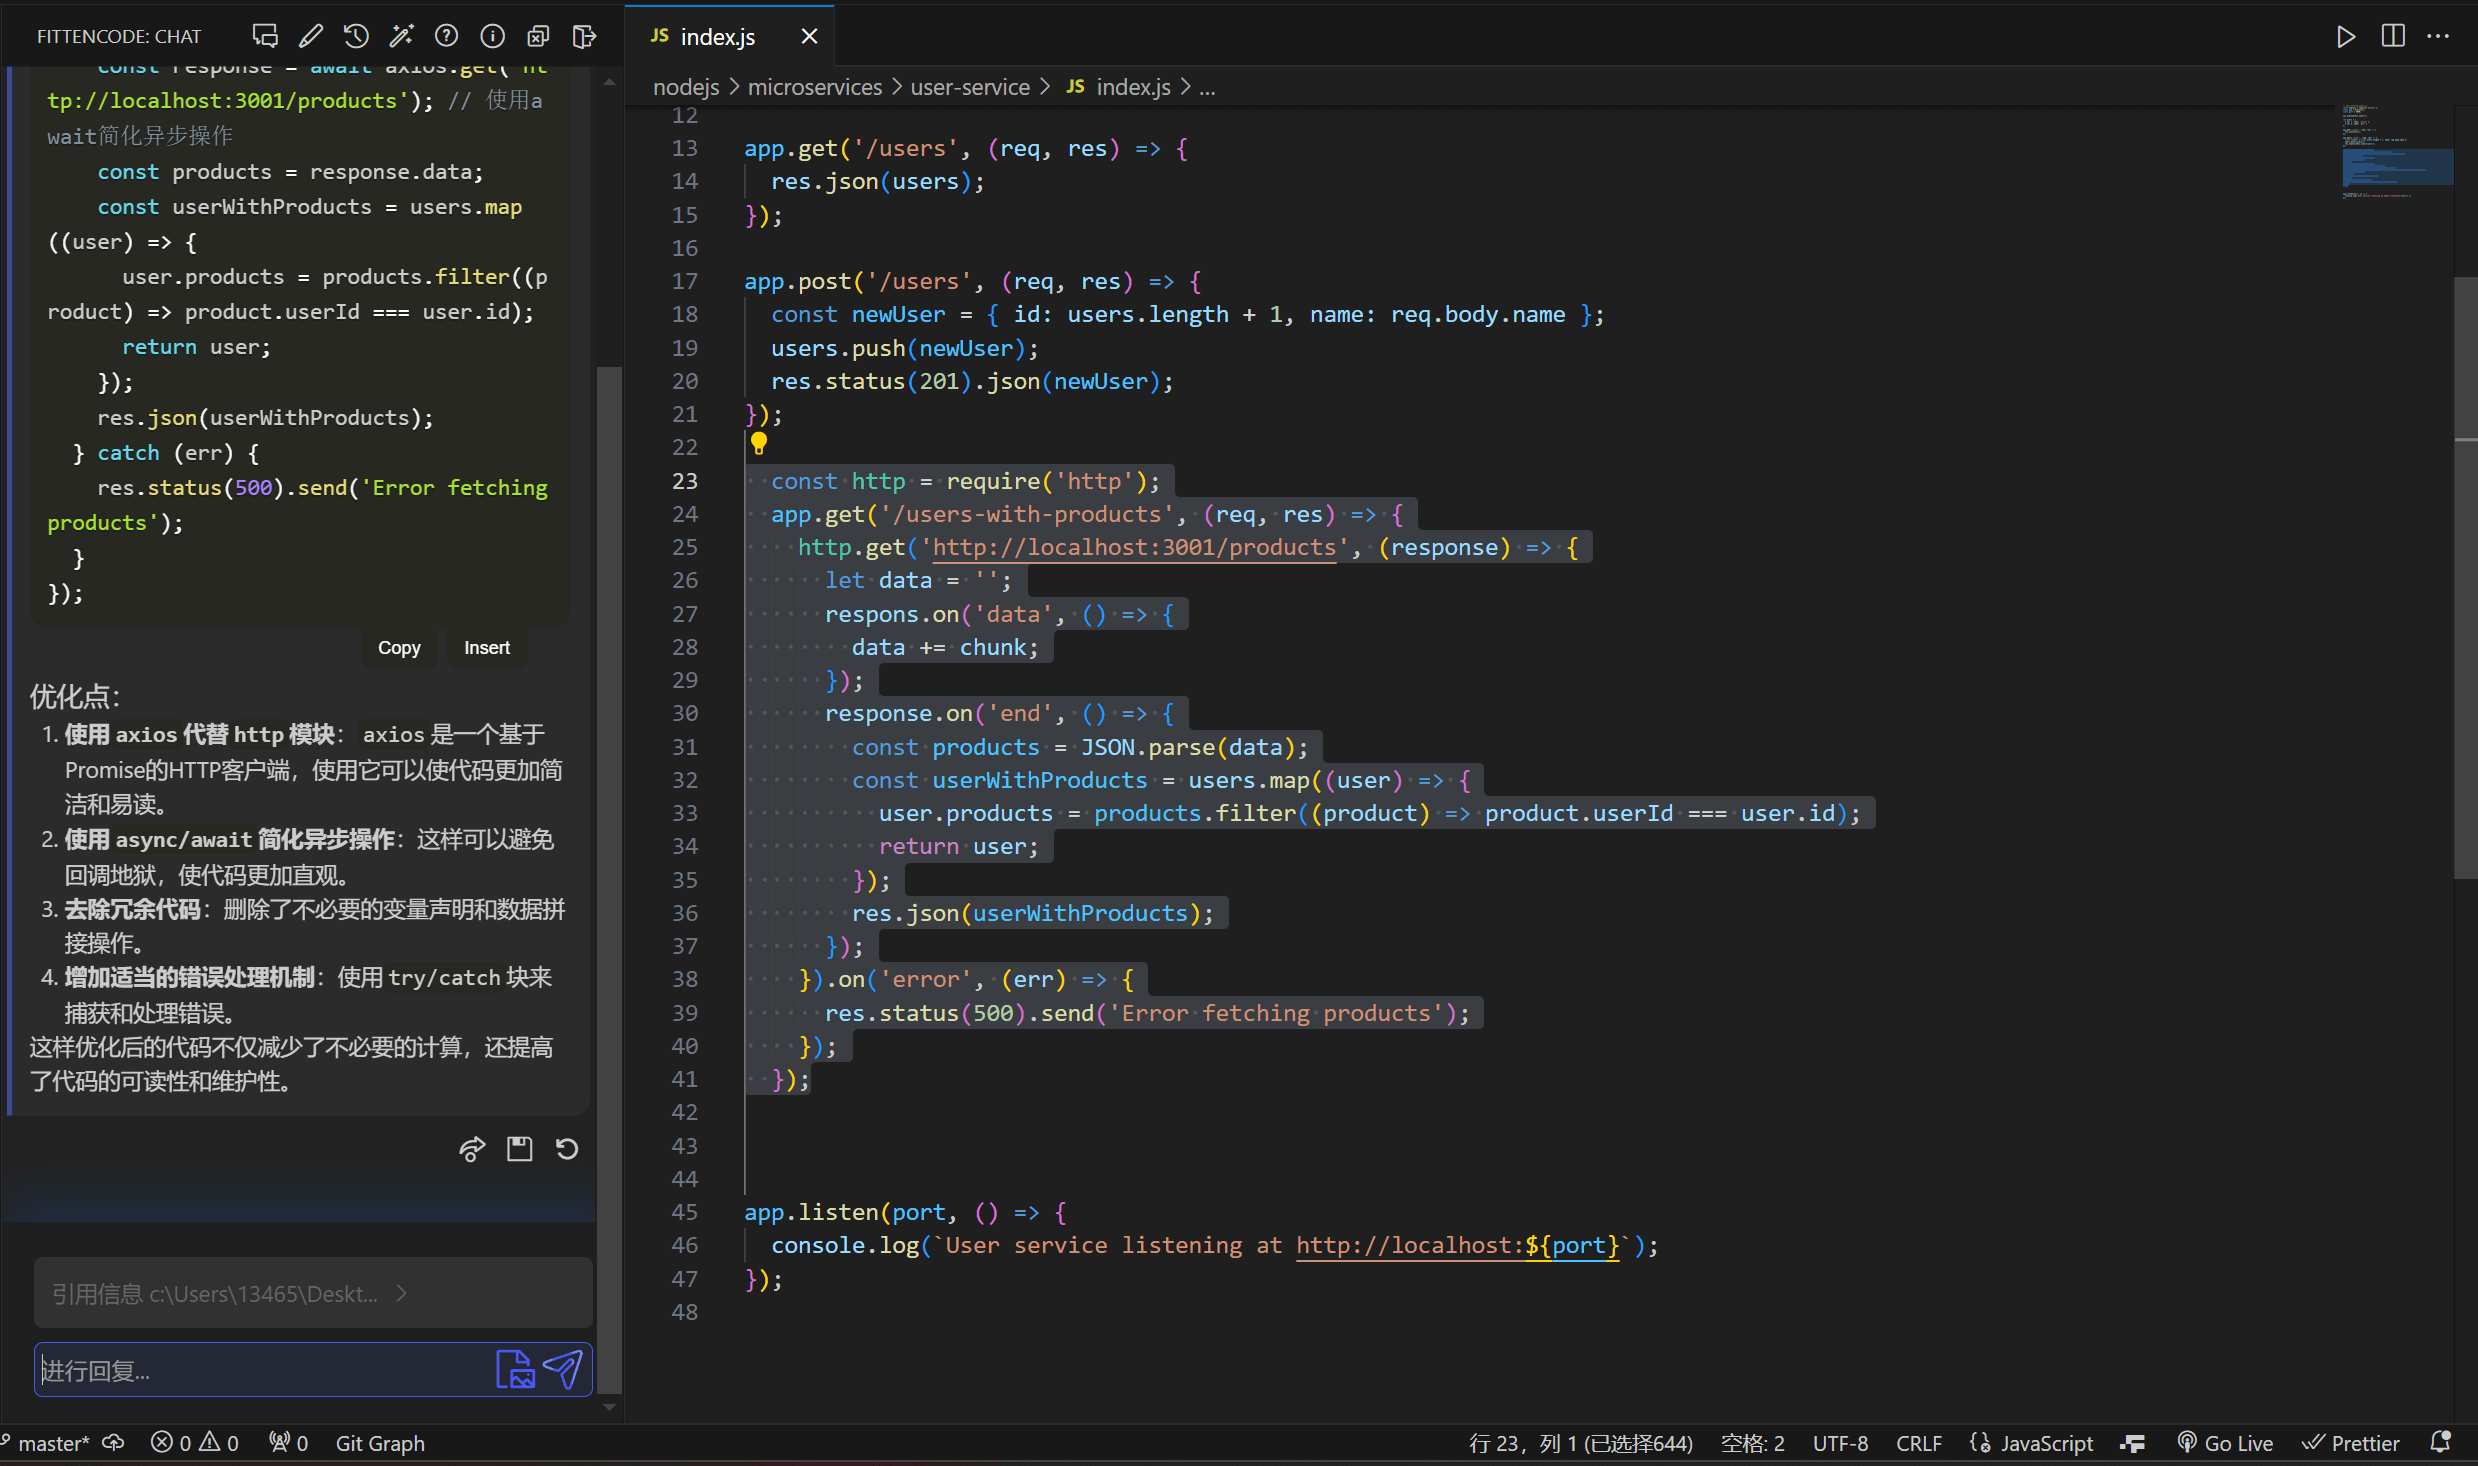This screenshot has width=2478, height=1466.
Task: Open JavaScript language mode selector
Action: (2046, 1443)
